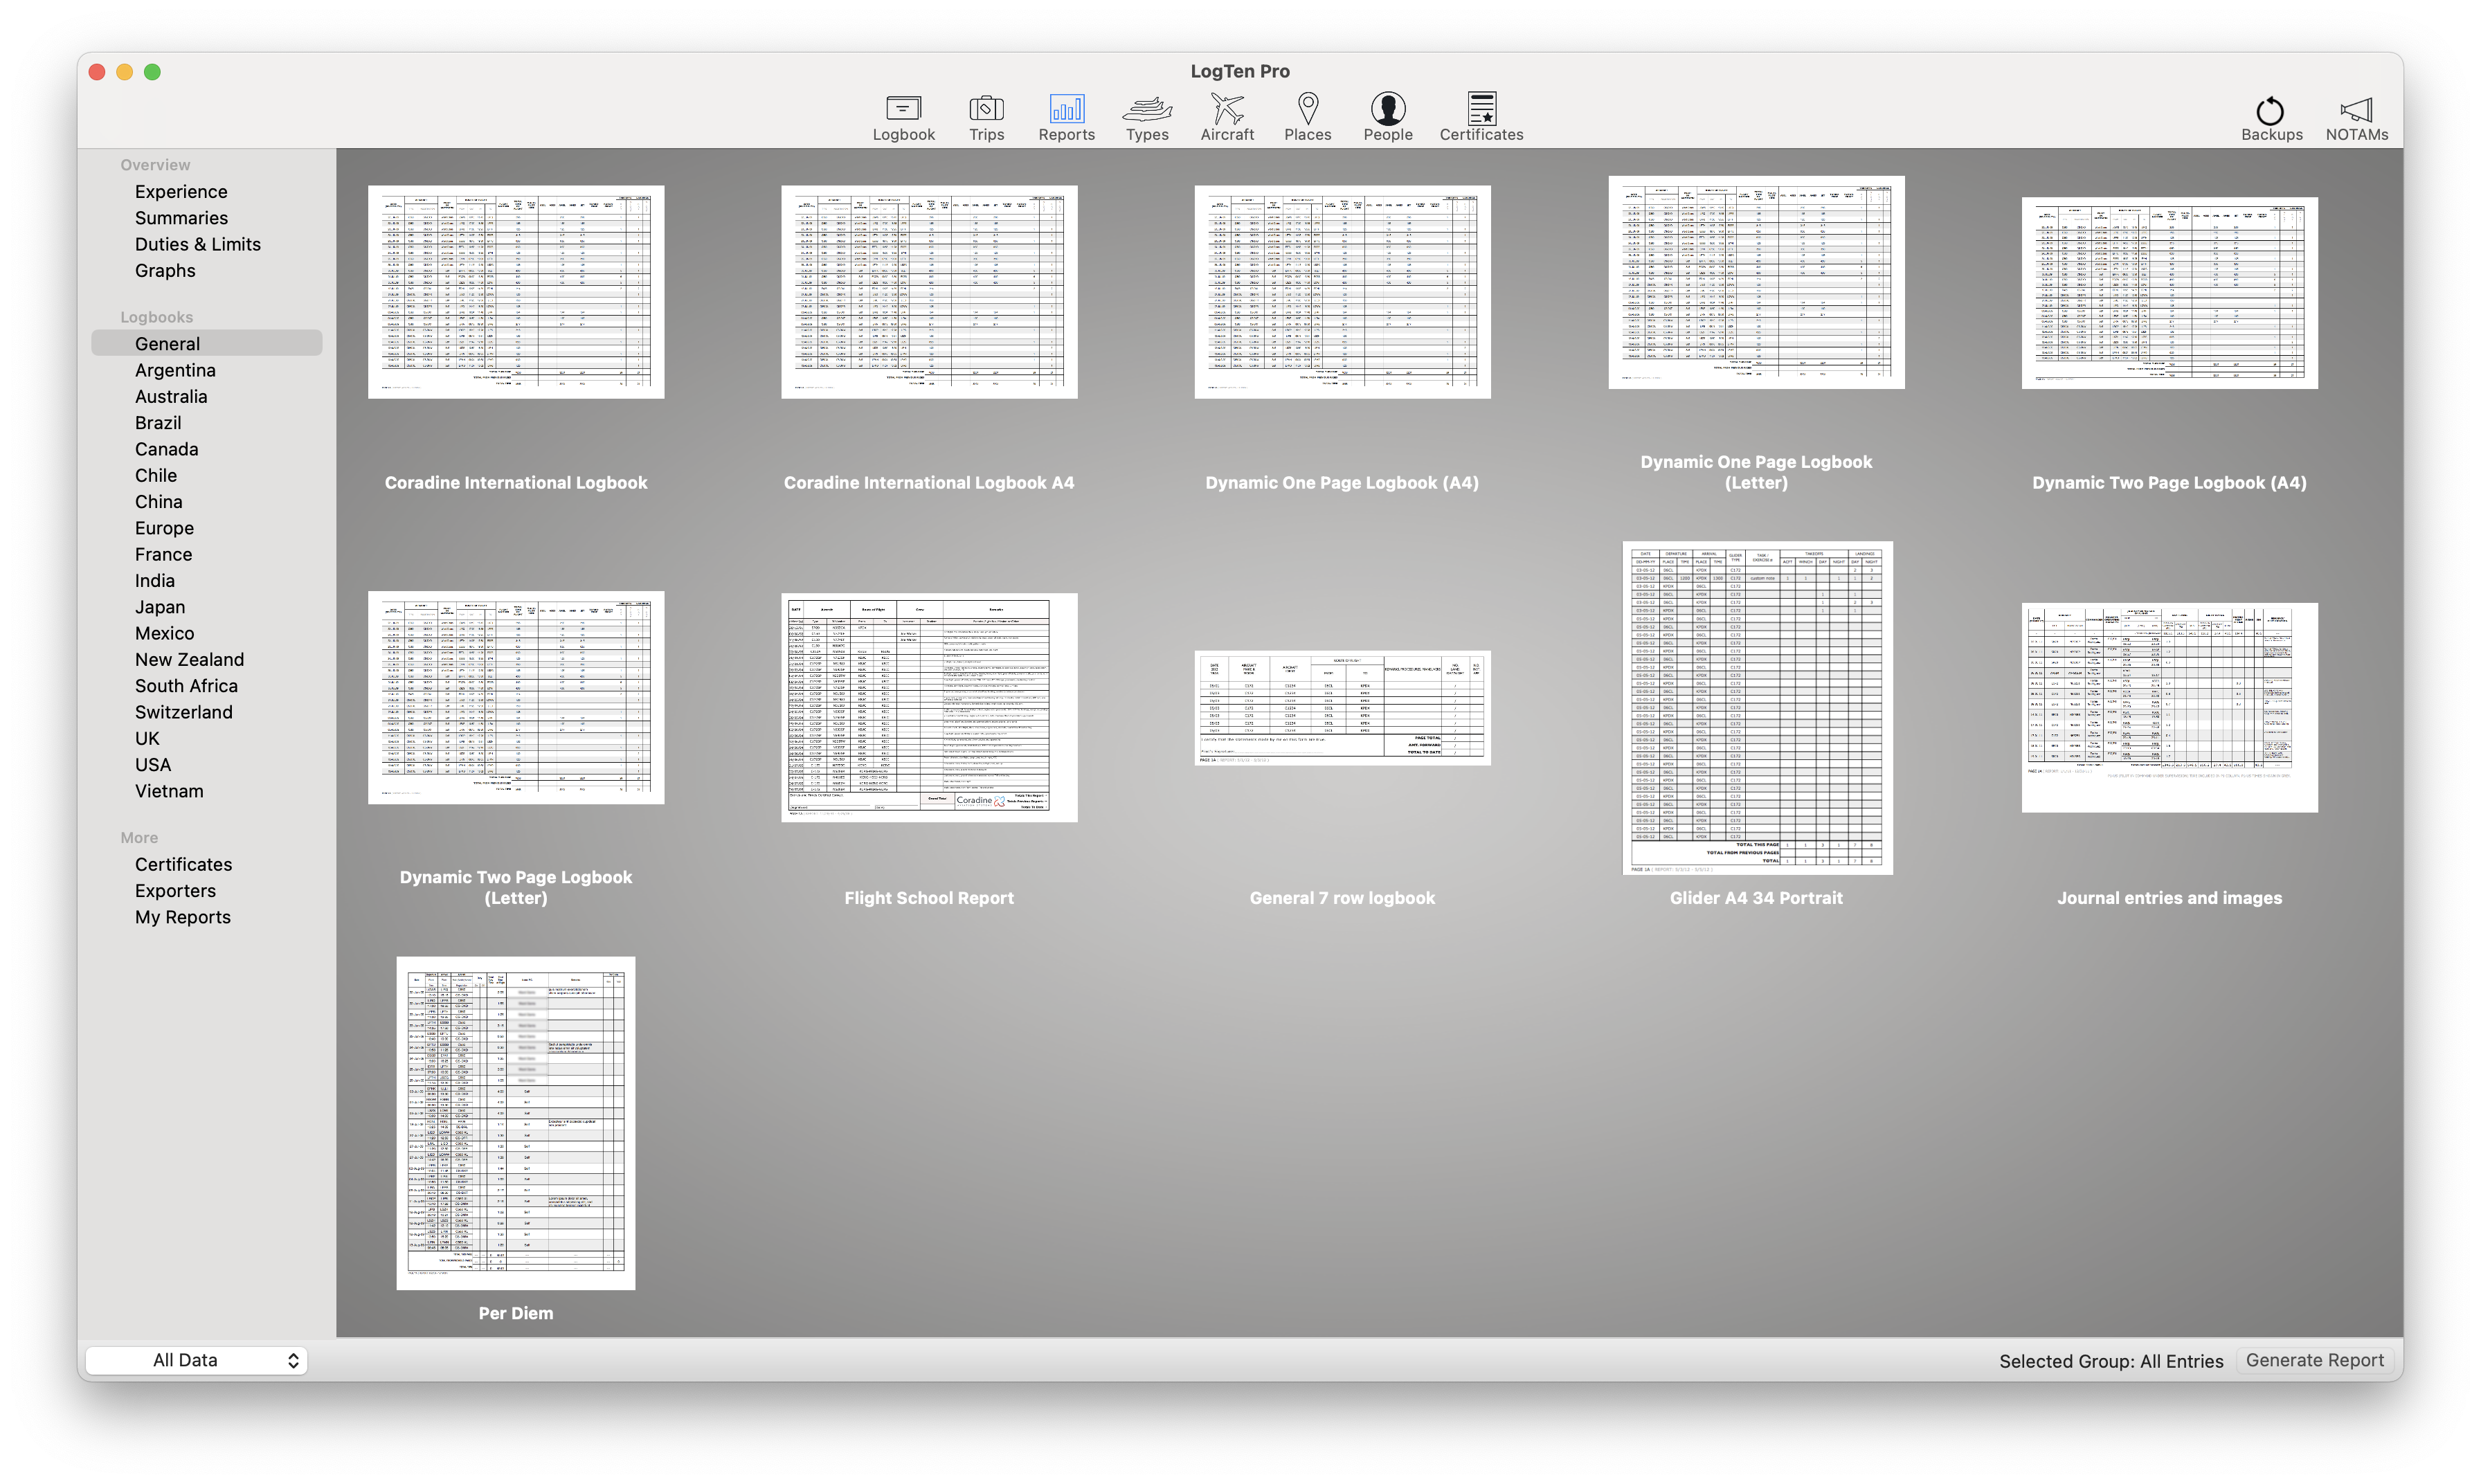Select the Coradine International Logbook thumbnail
Viewport: 2481px width, 1484px height.
coord(516,291)
